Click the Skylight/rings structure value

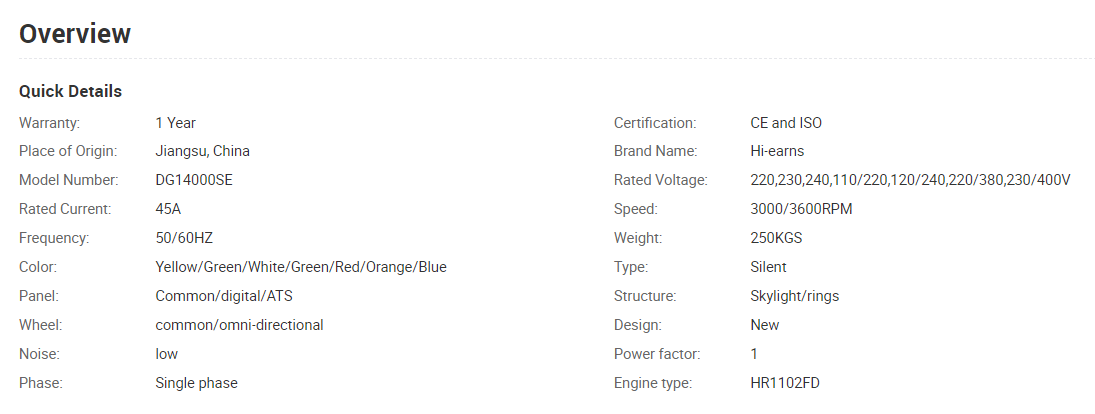click(795, 296)
